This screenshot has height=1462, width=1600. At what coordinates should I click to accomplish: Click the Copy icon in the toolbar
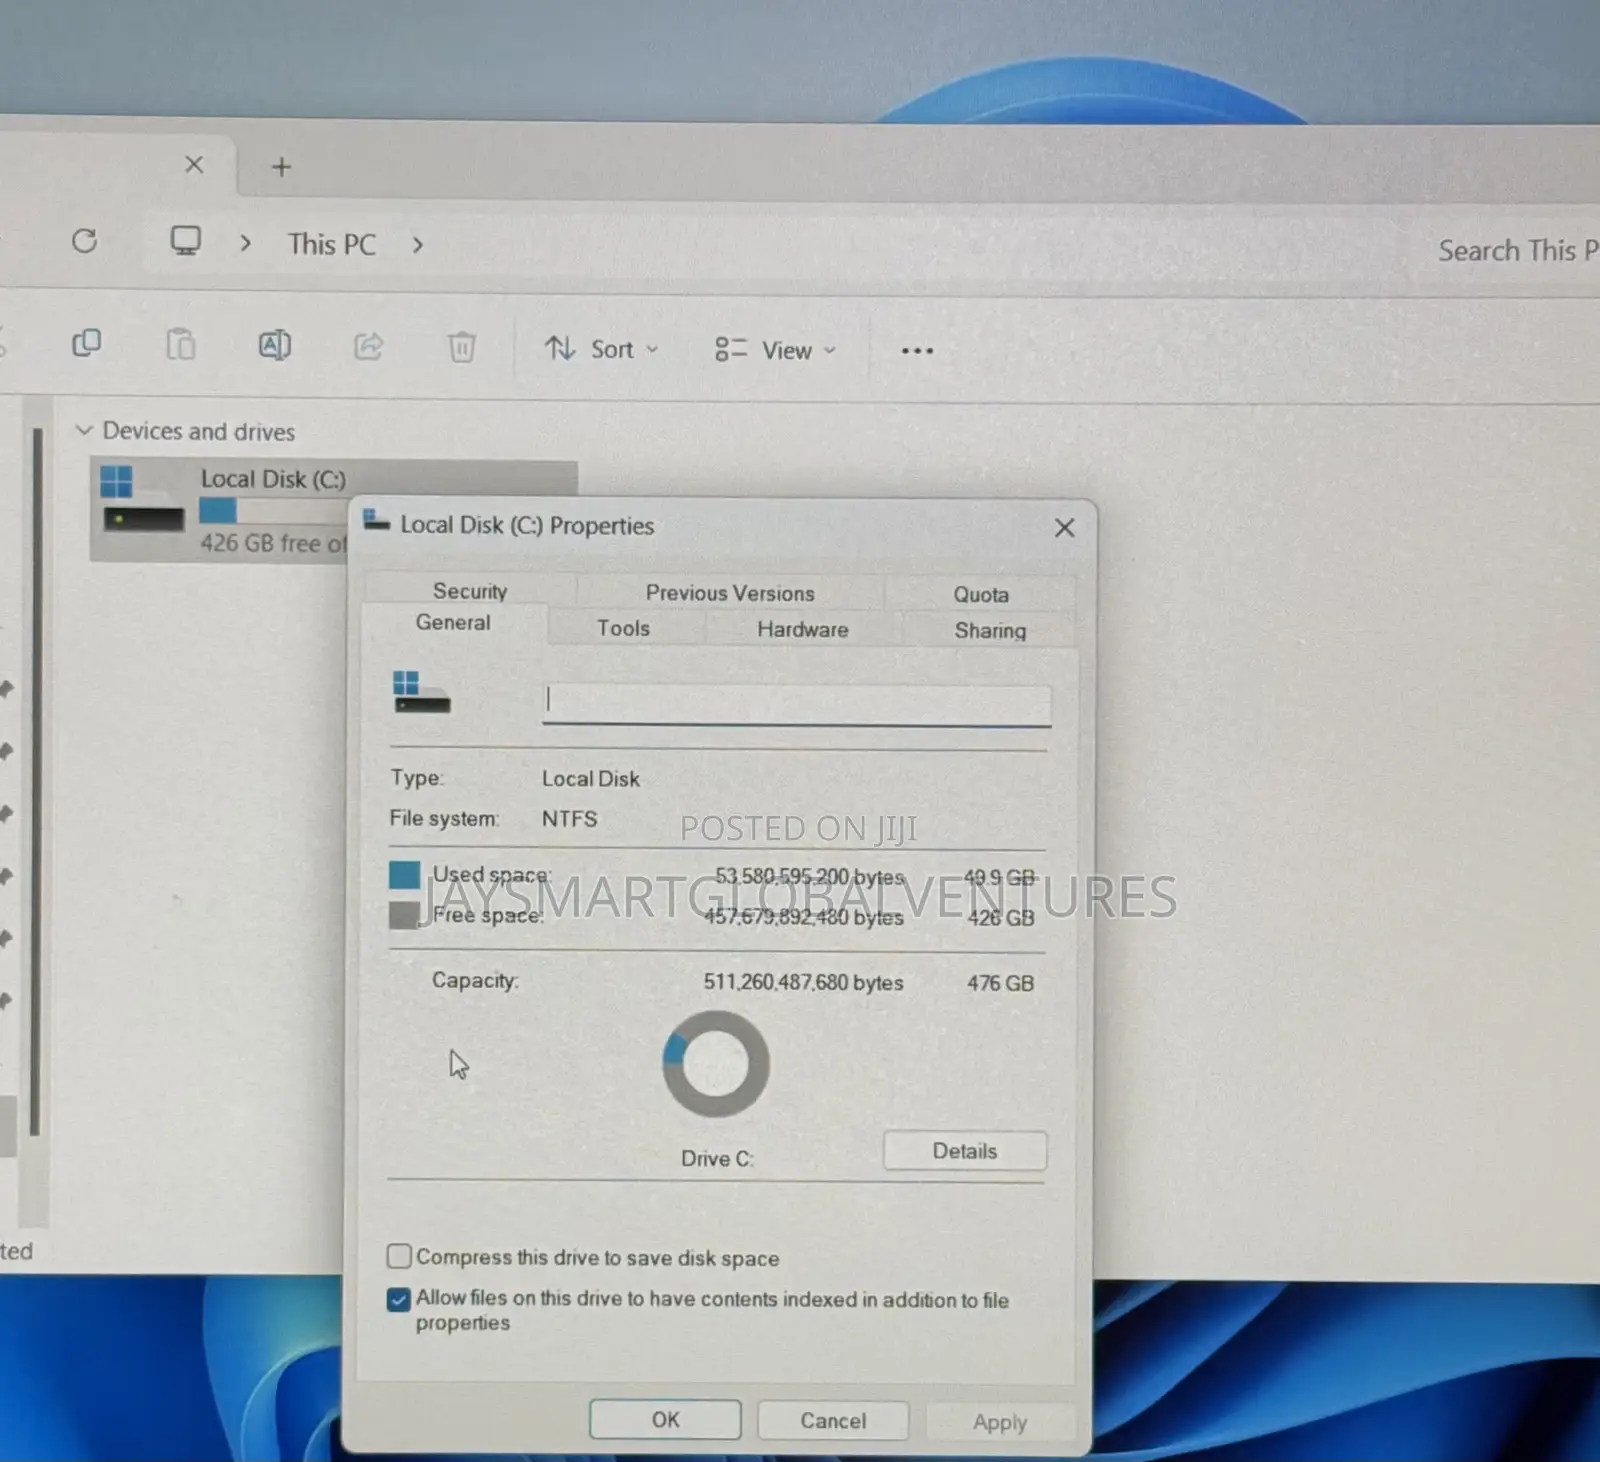87,344
